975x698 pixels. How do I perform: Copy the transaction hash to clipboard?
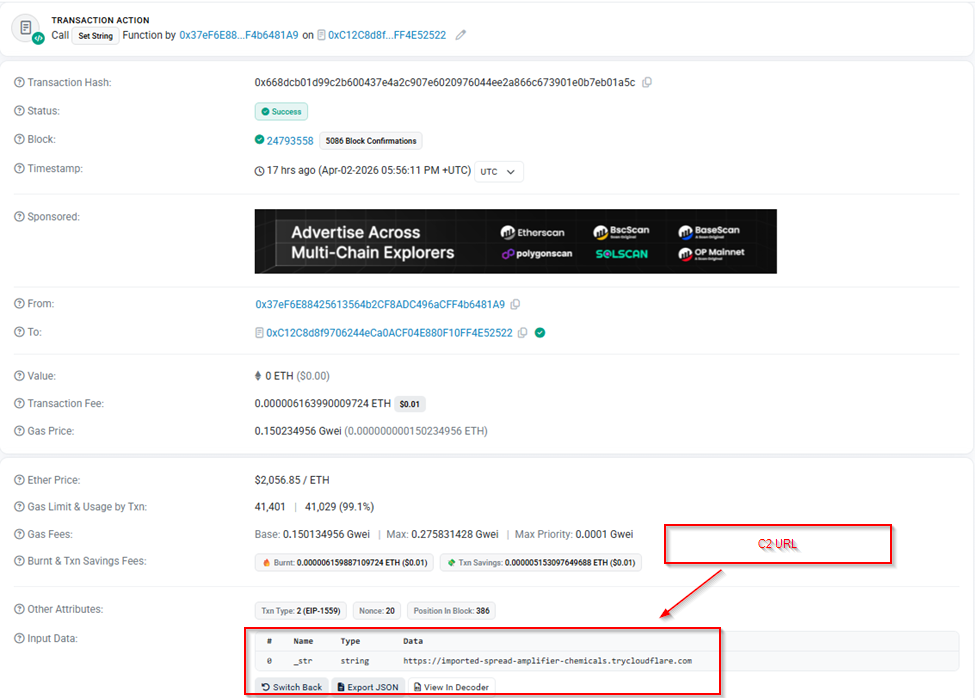click(x=647, y=83)
